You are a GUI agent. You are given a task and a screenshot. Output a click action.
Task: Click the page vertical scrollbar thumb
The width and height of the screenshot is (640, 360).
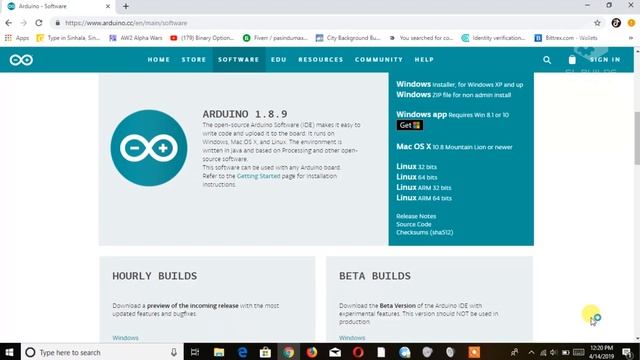tap(637, 138)
